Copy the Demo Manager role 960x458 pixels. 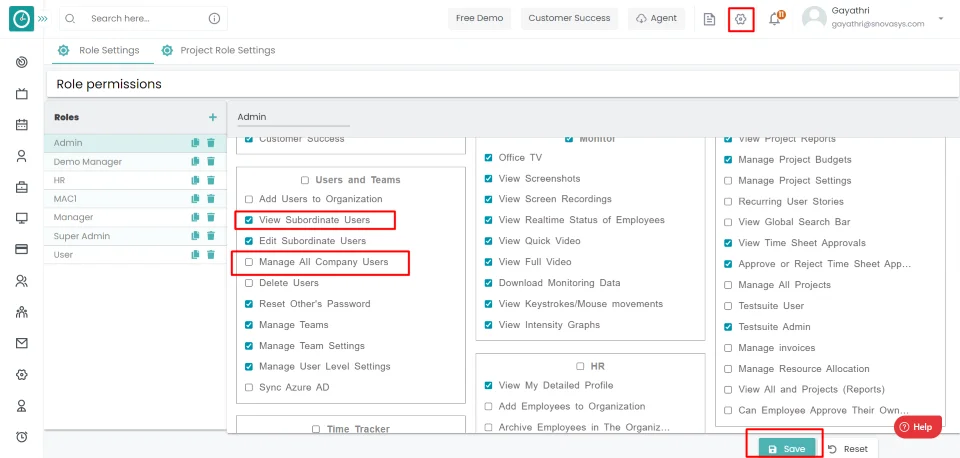pos(195,162)
